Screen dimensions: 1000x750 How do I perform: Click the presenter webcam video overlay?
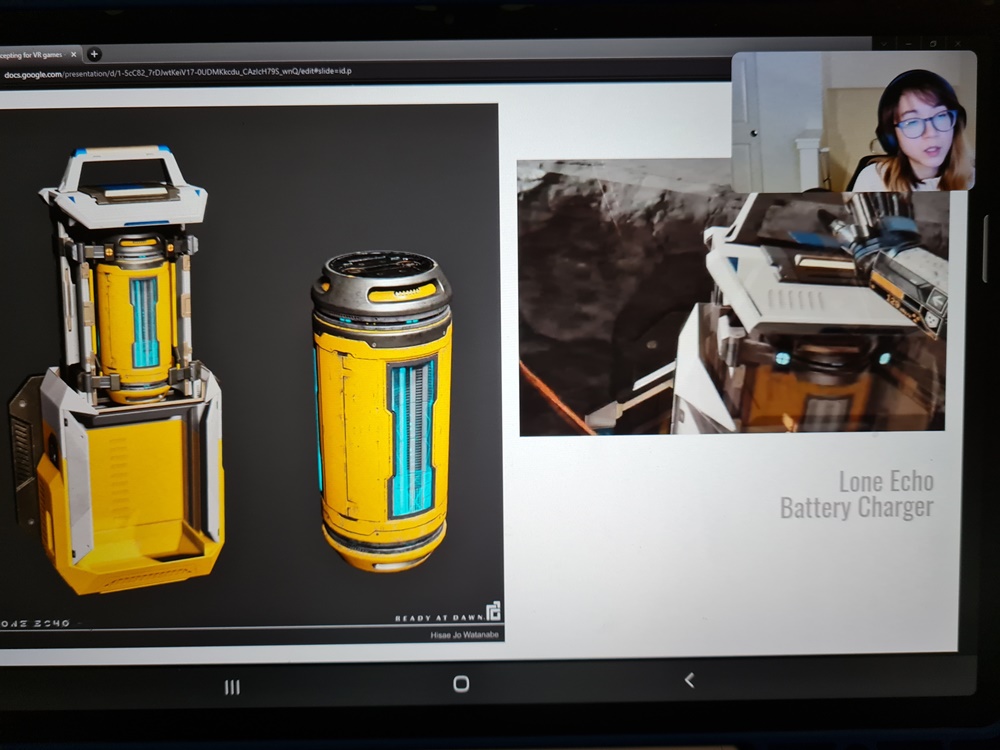coord(853,121)
